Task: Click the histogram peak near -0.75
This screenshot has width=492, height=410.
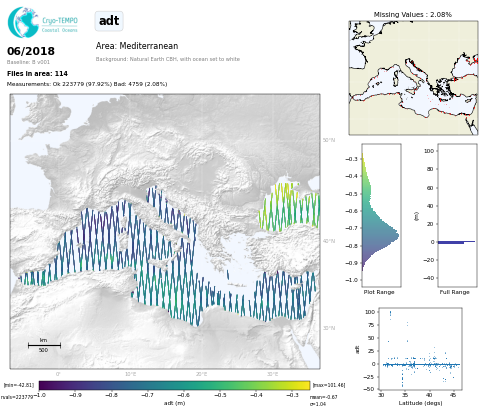Action: 395,236
